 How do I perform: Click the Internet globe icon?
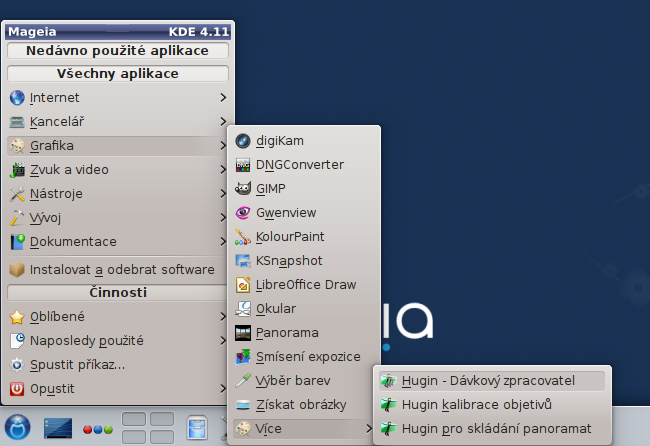pyautogui.click(x=17, y=98)
